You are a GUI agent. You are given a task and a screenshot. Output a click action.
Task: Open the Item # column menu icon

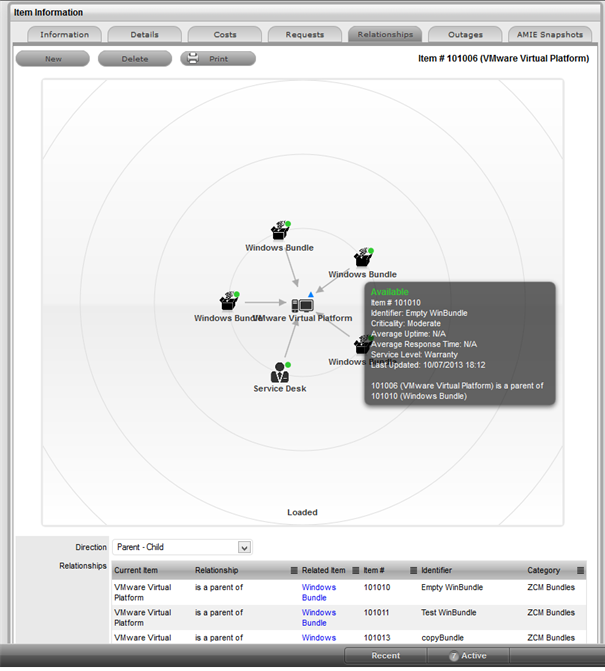point(413,570)
